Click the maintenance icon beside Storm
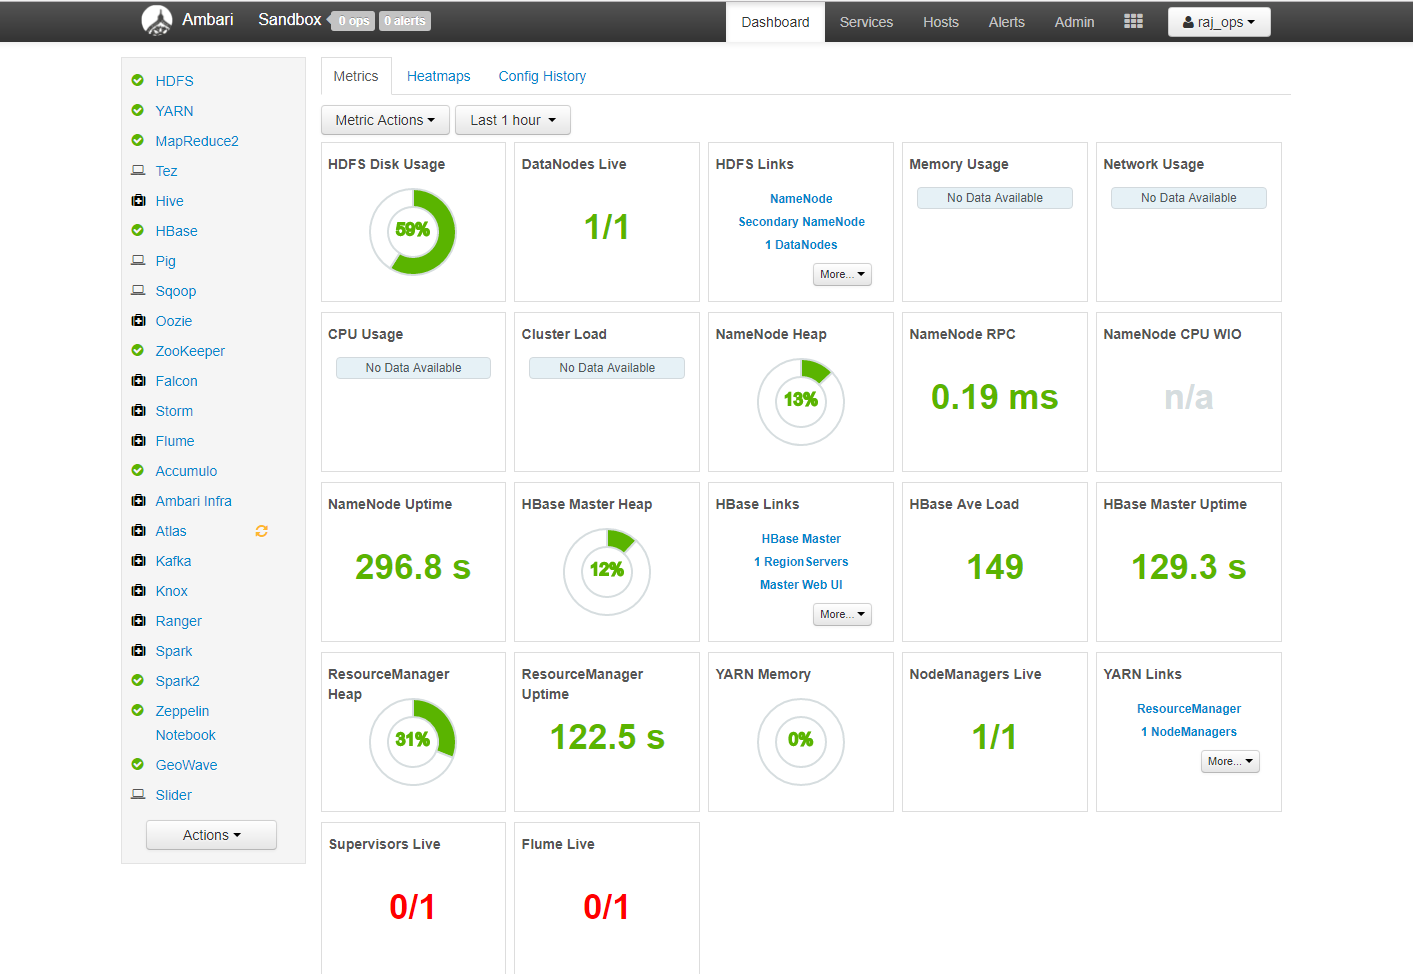The width and height of the screenshot is (1413, 974). pos(138,410)
